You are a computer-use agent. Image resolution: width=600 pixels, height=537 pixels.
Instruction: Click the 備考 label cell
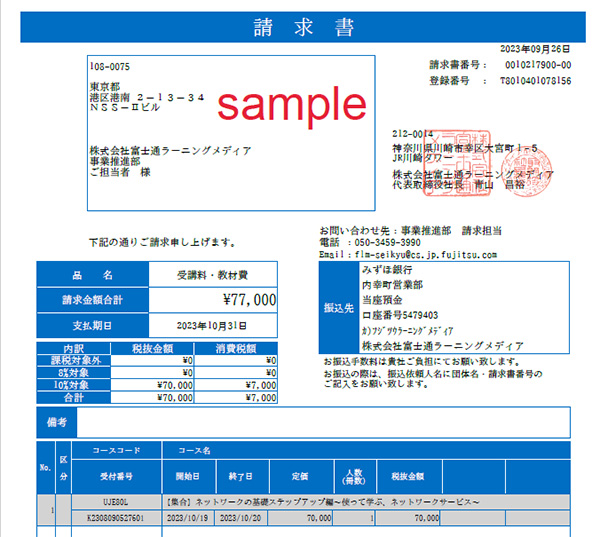(x=57, y=422)
